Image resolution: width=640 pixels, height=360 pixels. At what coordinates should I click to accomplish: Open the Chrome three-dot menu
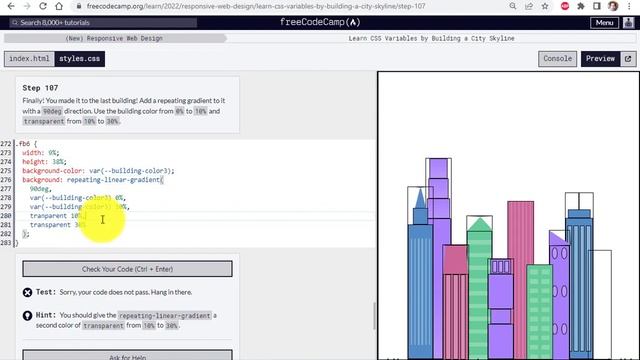click(629, 6)
